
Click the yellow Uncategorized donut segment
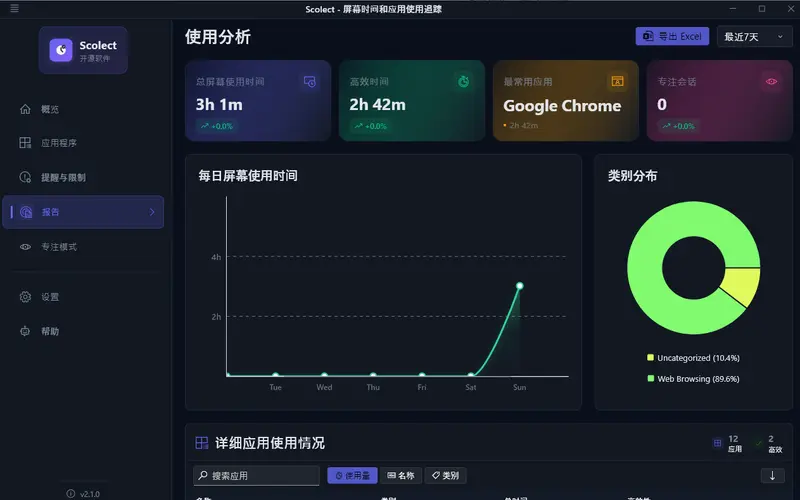743,285
